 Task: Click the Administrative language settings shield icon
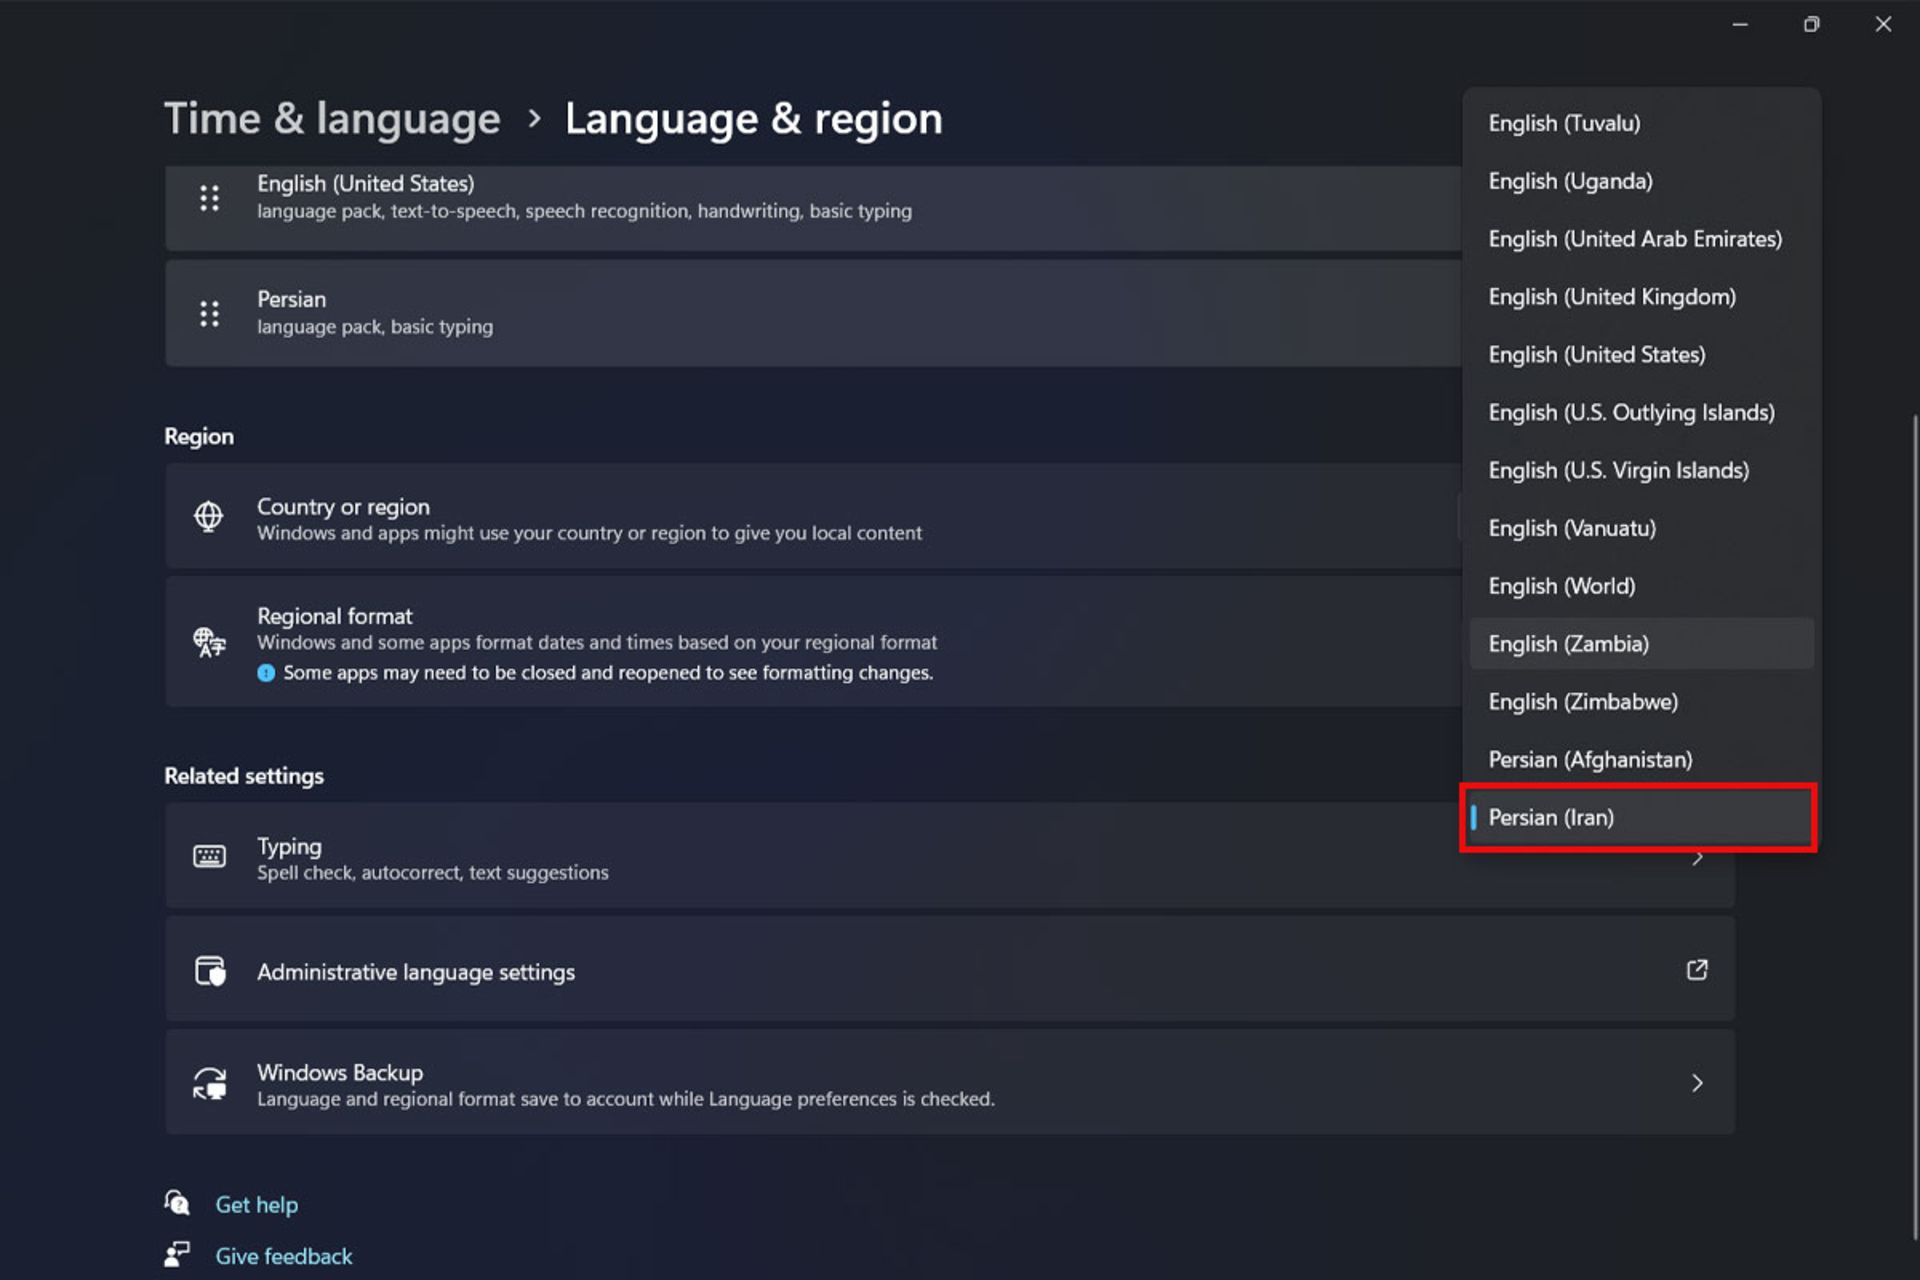click(x=210, y=971)
